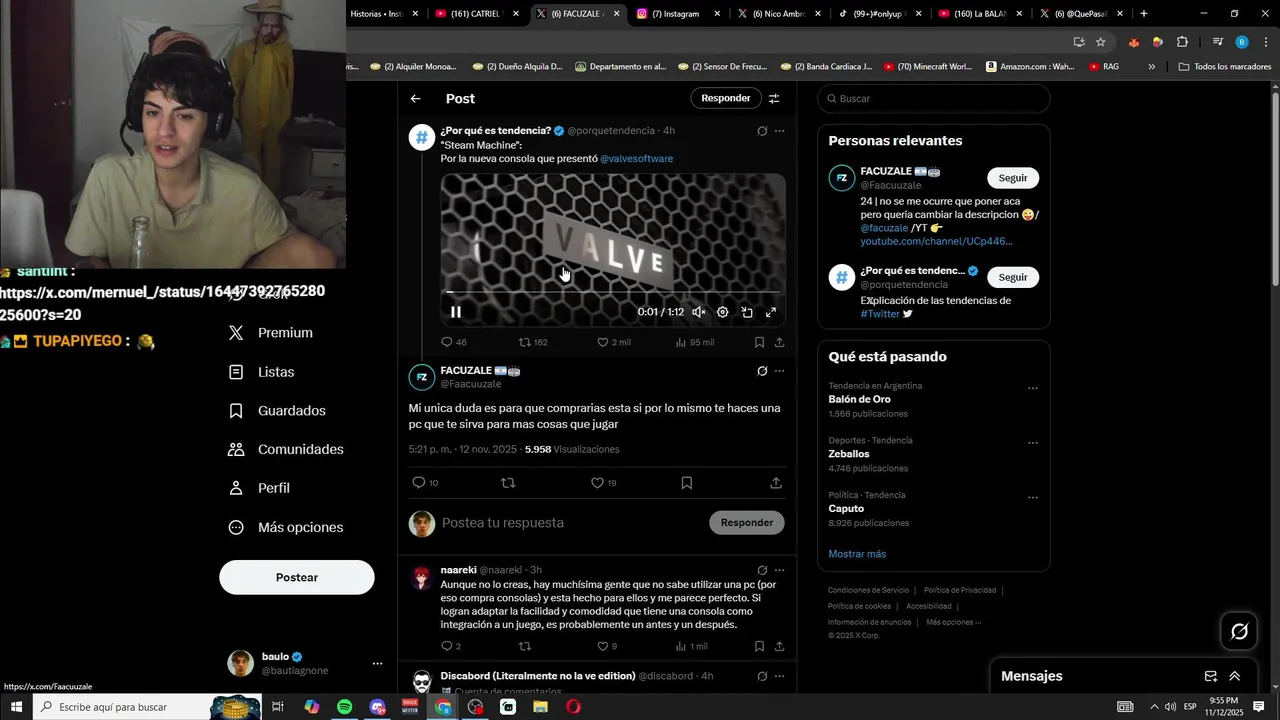Open more options on Discabord reply
This screenshot has height=720, width=1280.
coord(779,676)
